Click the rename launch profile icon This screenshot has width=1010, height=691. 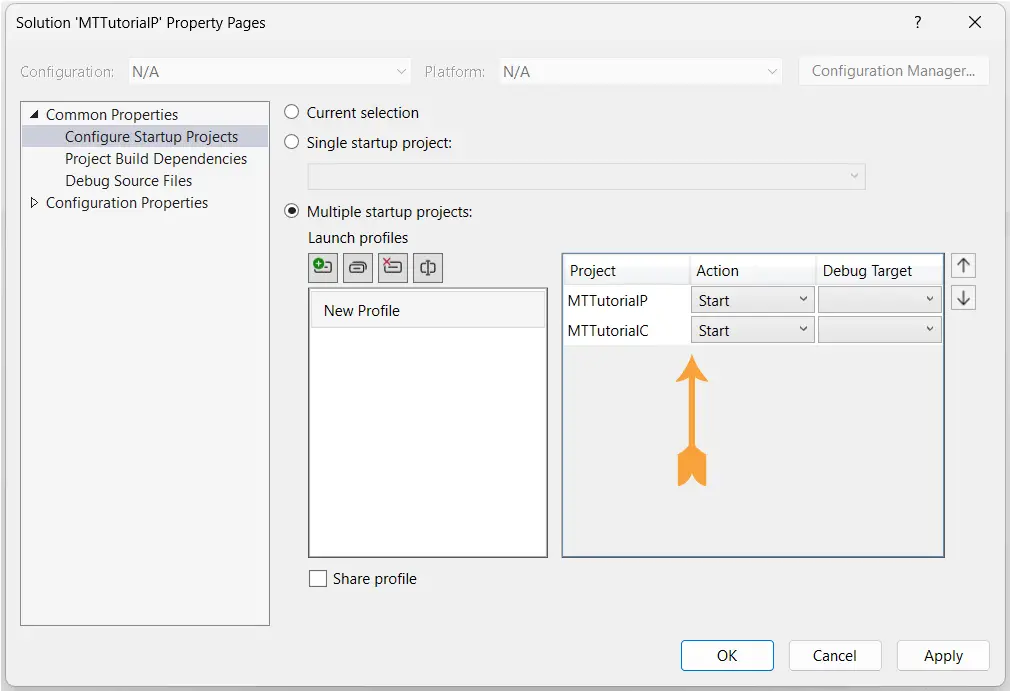click(428, 267)
